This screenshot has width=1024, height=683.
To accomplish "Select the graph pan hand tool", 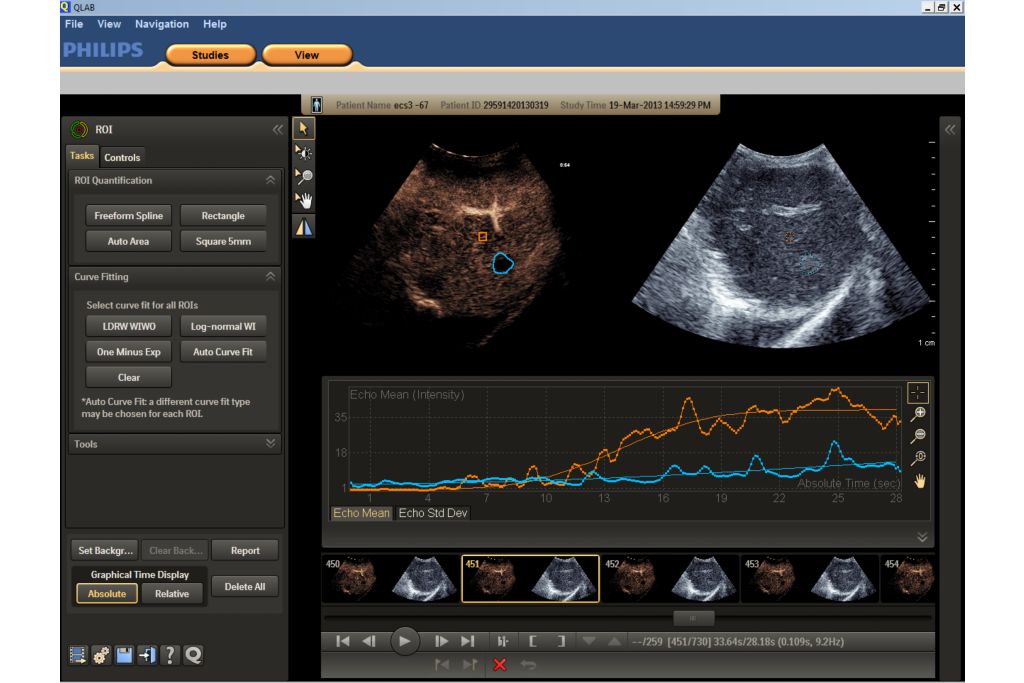I will coord(920,481).
